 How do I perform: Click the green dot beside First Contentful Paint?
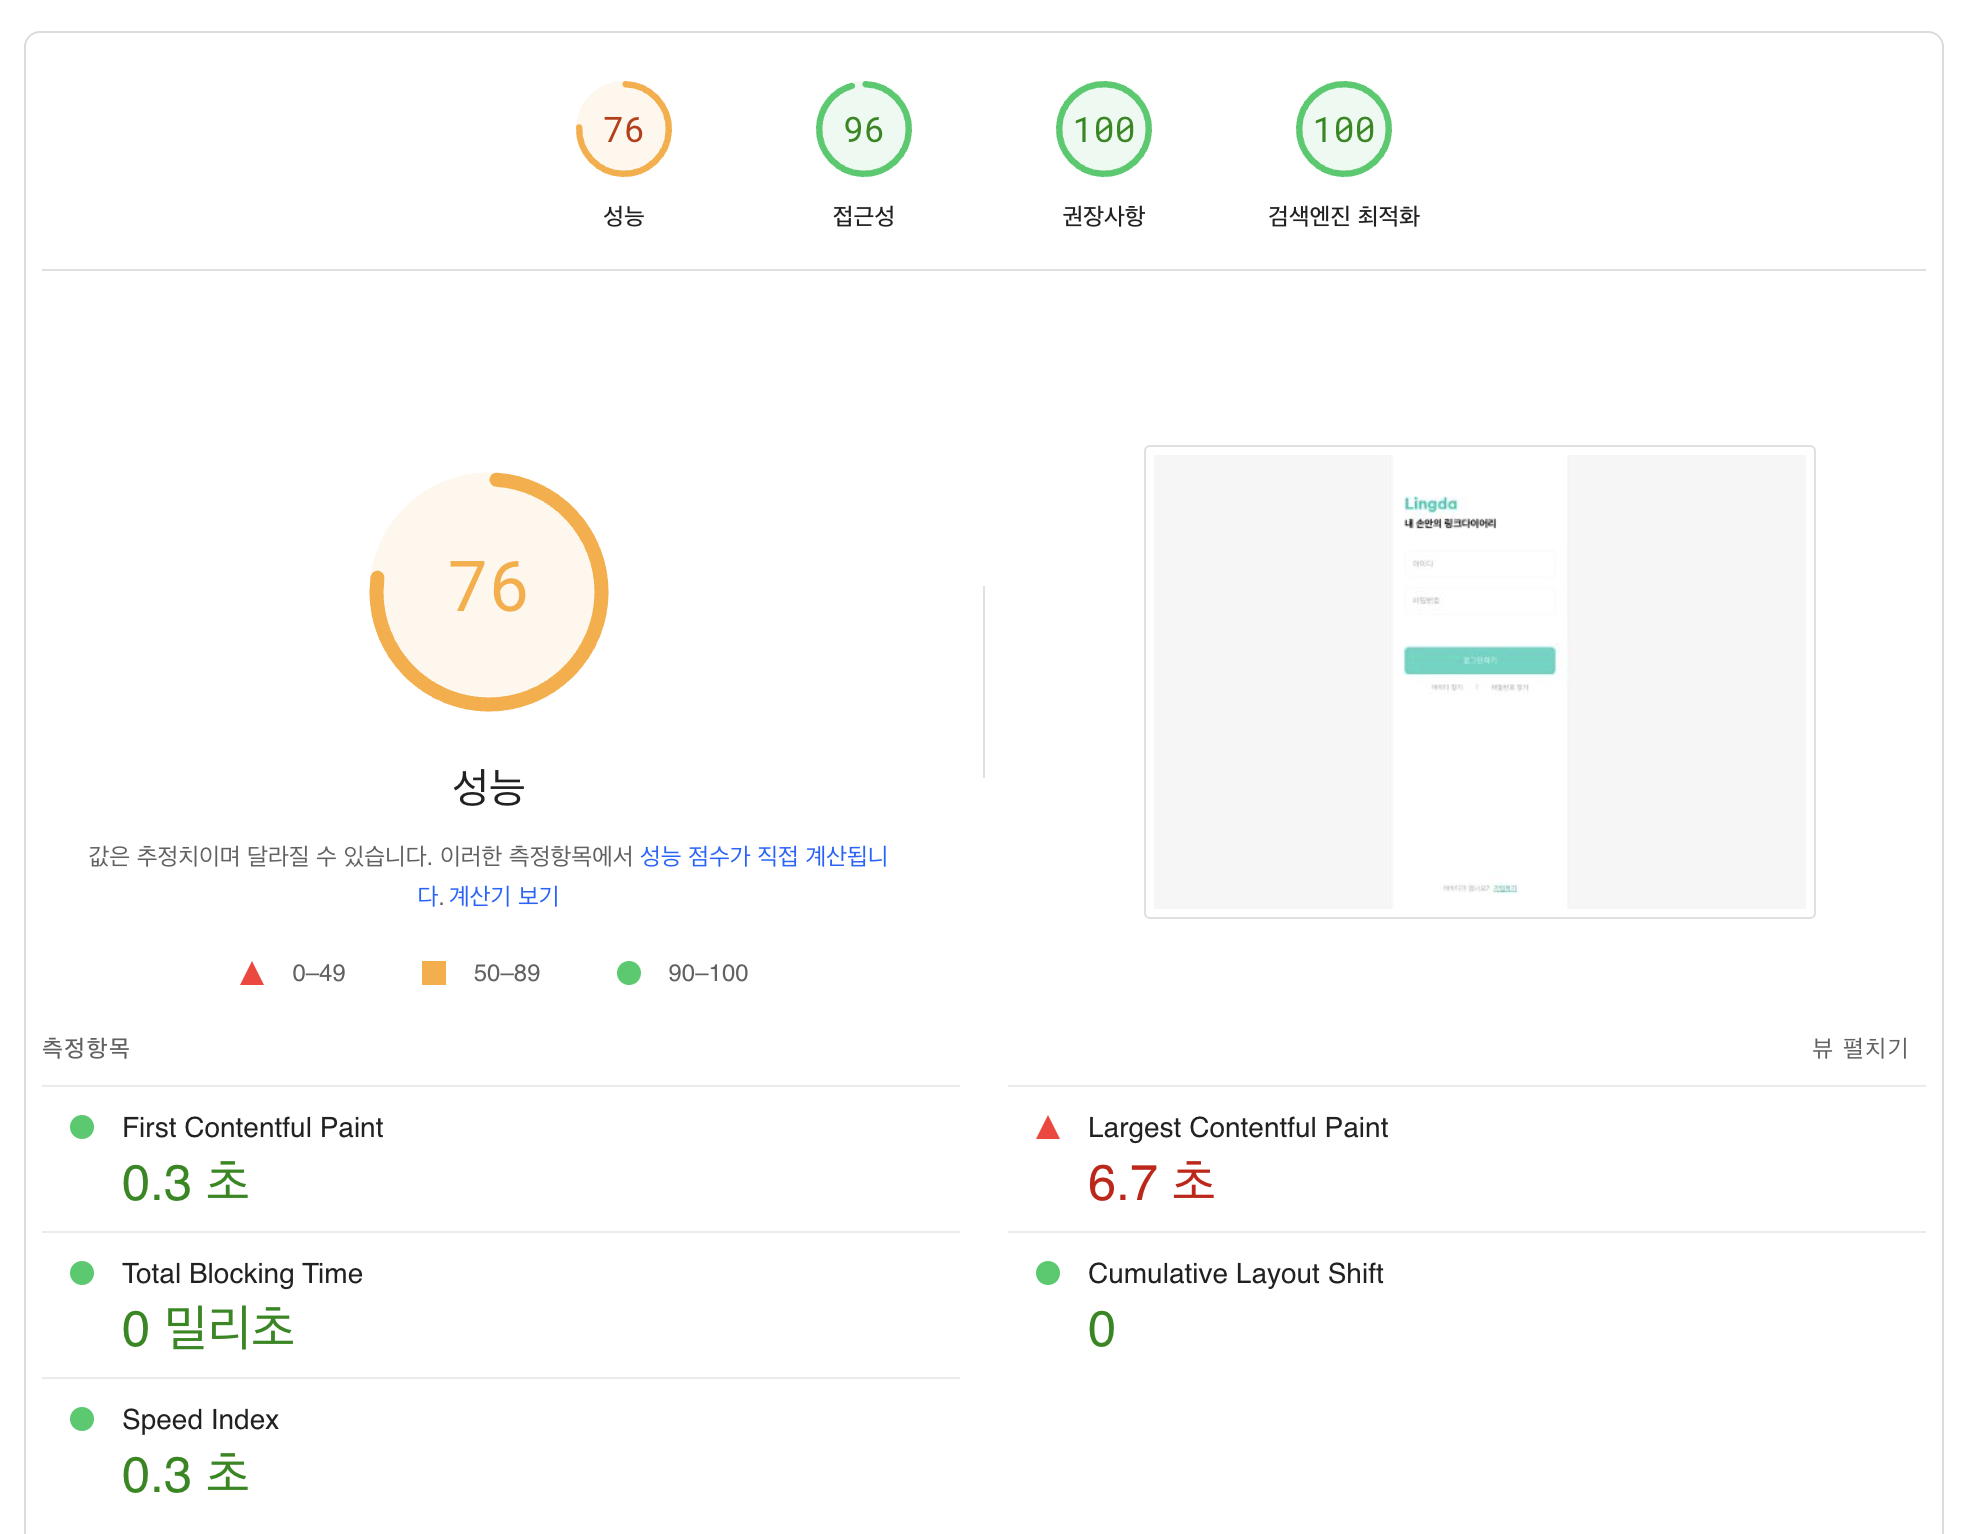[x=82, y=1127]
